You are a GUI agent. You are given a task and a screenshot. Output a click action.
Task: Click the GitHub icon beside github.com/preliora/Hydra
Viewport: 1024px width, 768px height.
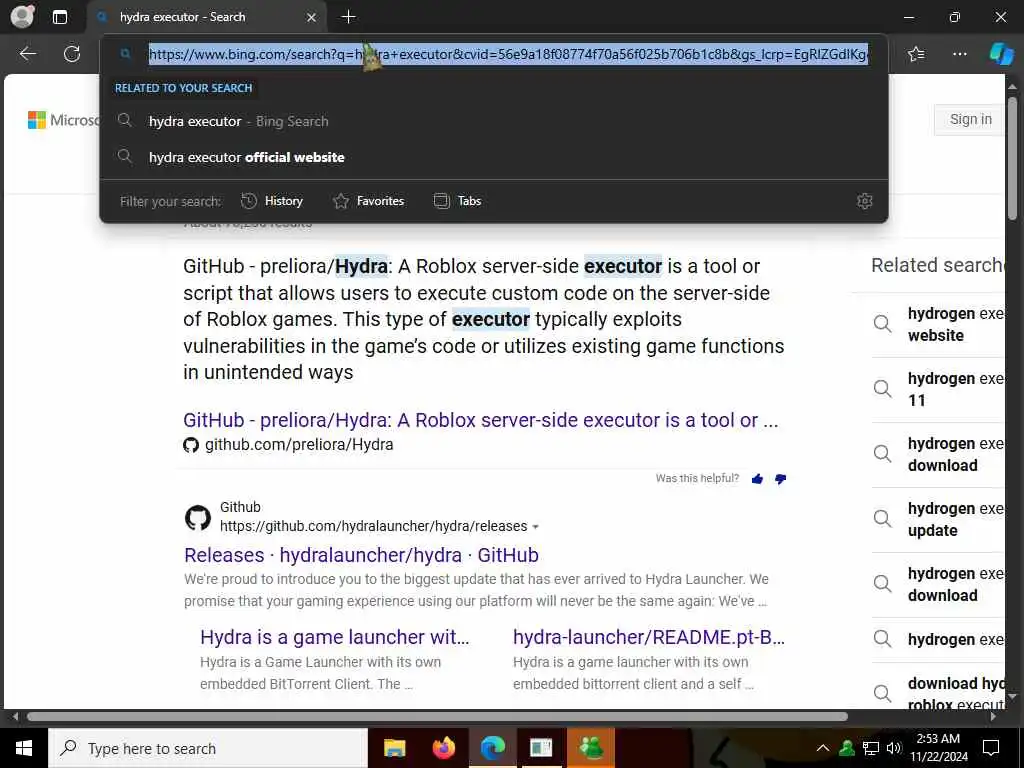coord(191,445)
